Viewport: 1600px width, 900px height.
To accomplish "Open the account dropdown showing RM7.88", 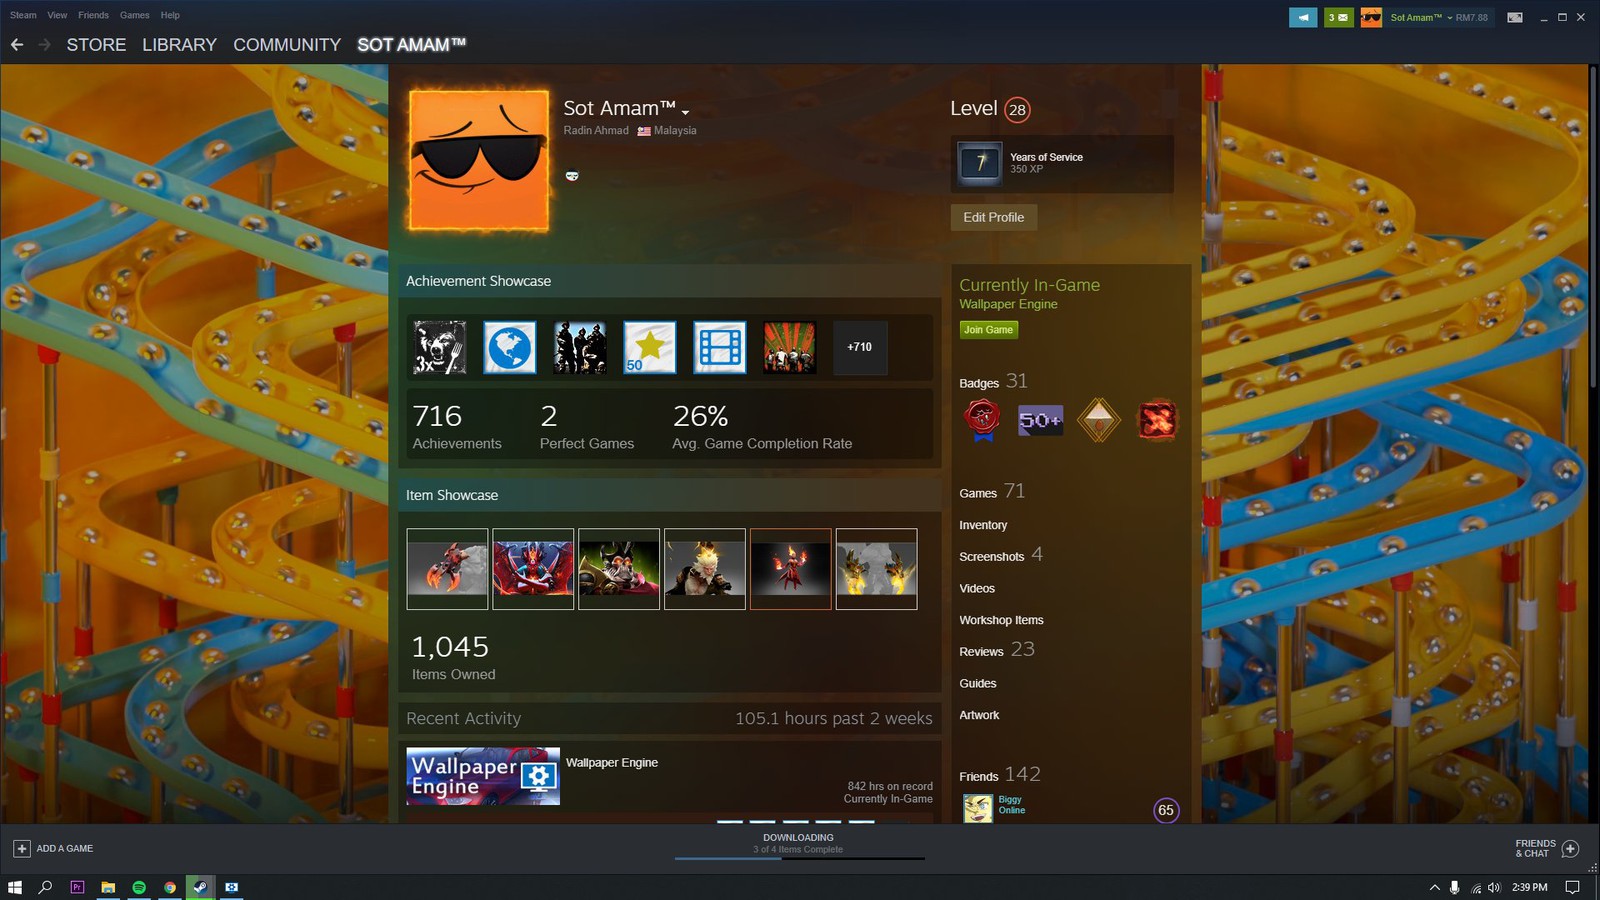I will (x=1439, y=17).
